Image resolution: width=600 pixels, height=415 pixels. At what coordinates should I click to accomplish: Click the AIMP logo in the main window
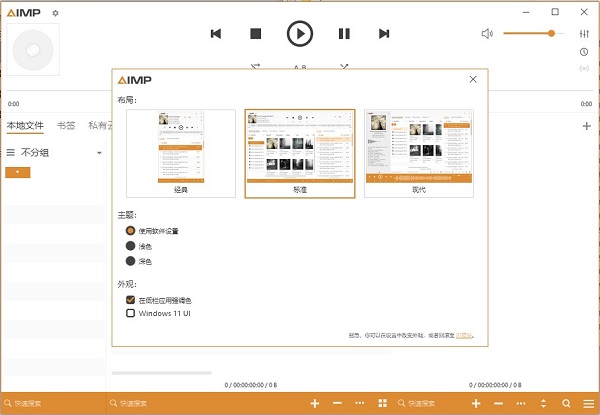click(x=24, y=13)
